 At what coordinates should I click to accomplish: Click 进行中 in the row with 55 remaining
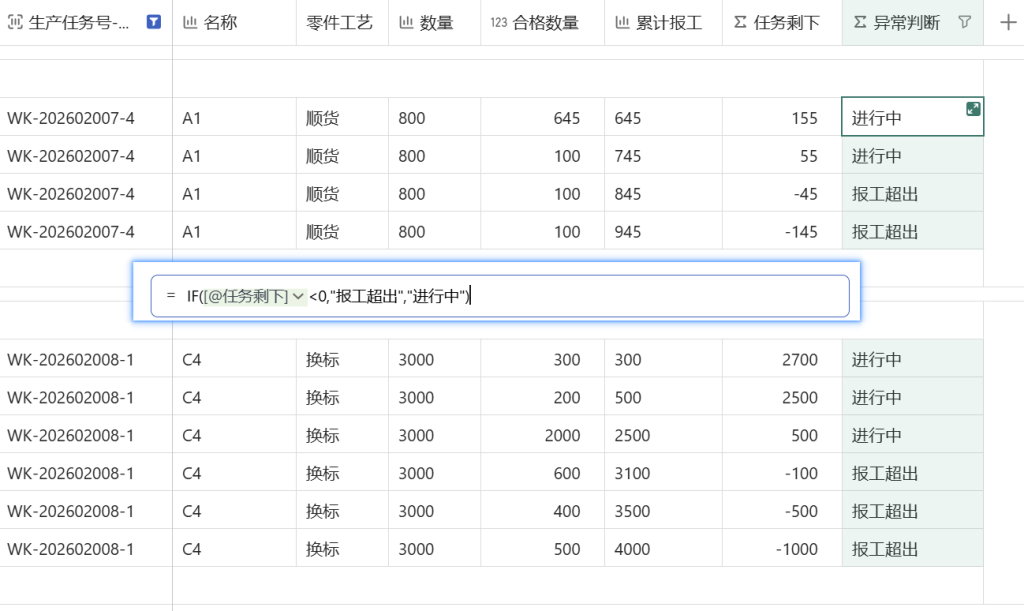coord(913,155)
